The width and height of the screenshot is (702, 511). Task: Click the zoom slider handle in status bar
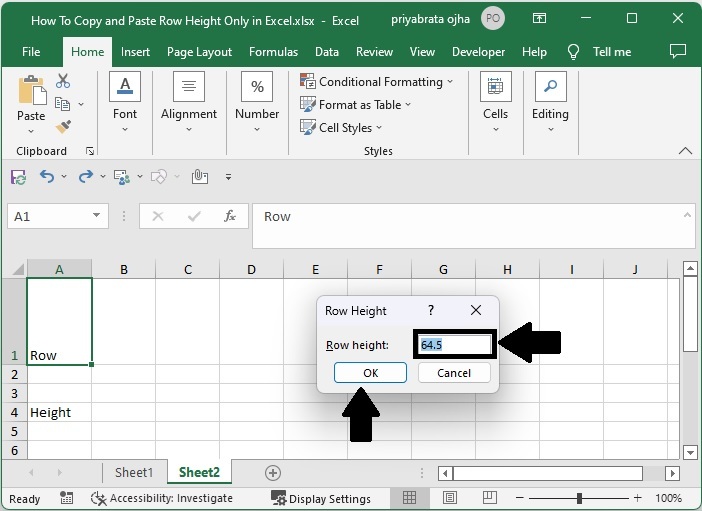(x=579, y=498)
